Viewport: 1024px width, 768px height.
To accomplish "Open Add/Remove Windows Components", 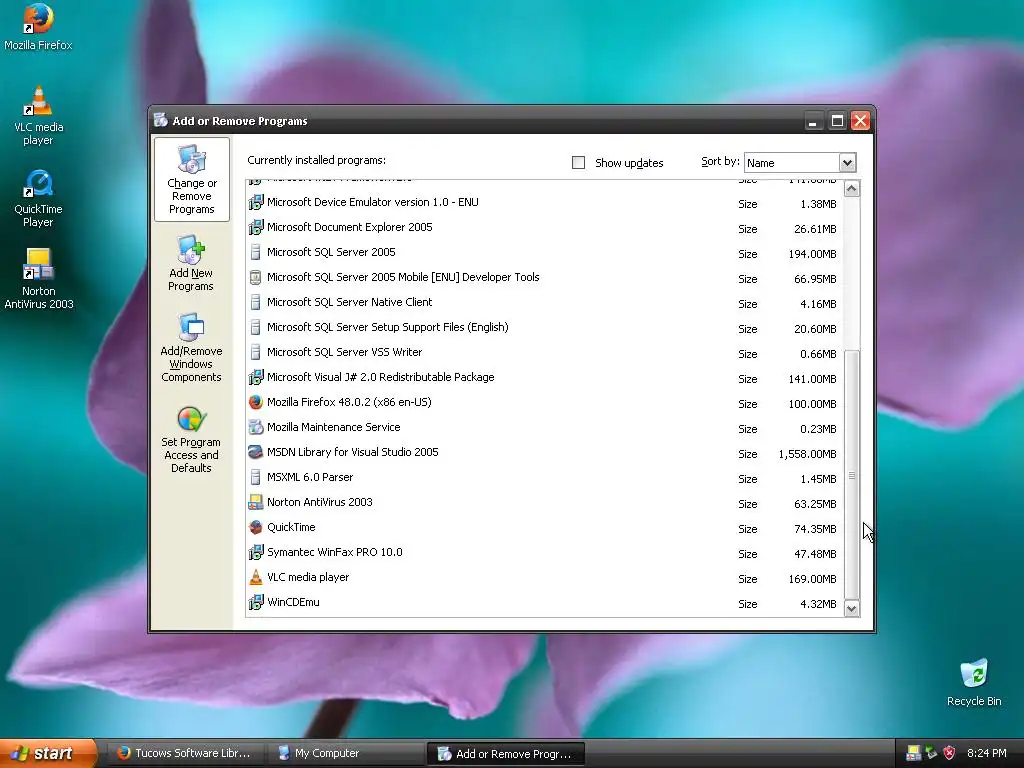I will click(x=191, y=347).
